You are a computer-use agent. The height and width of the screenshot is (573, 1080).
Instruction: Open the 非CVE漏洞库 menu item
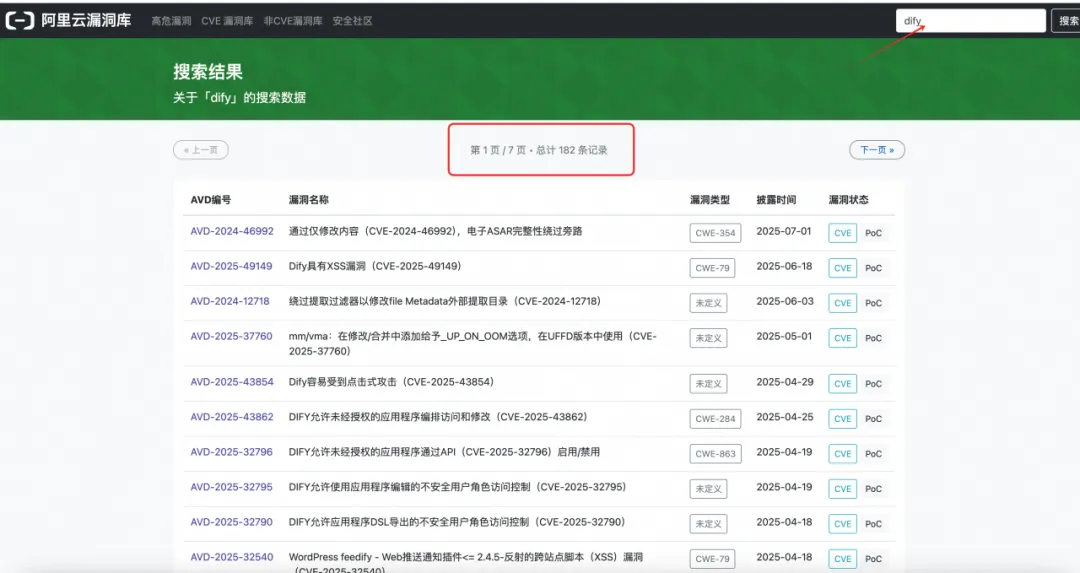[293, 21]
